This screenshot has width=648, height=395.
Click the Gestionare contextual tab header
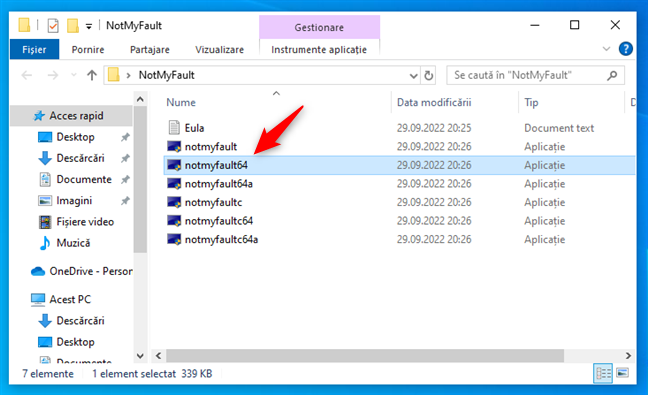tap(319, 27)
